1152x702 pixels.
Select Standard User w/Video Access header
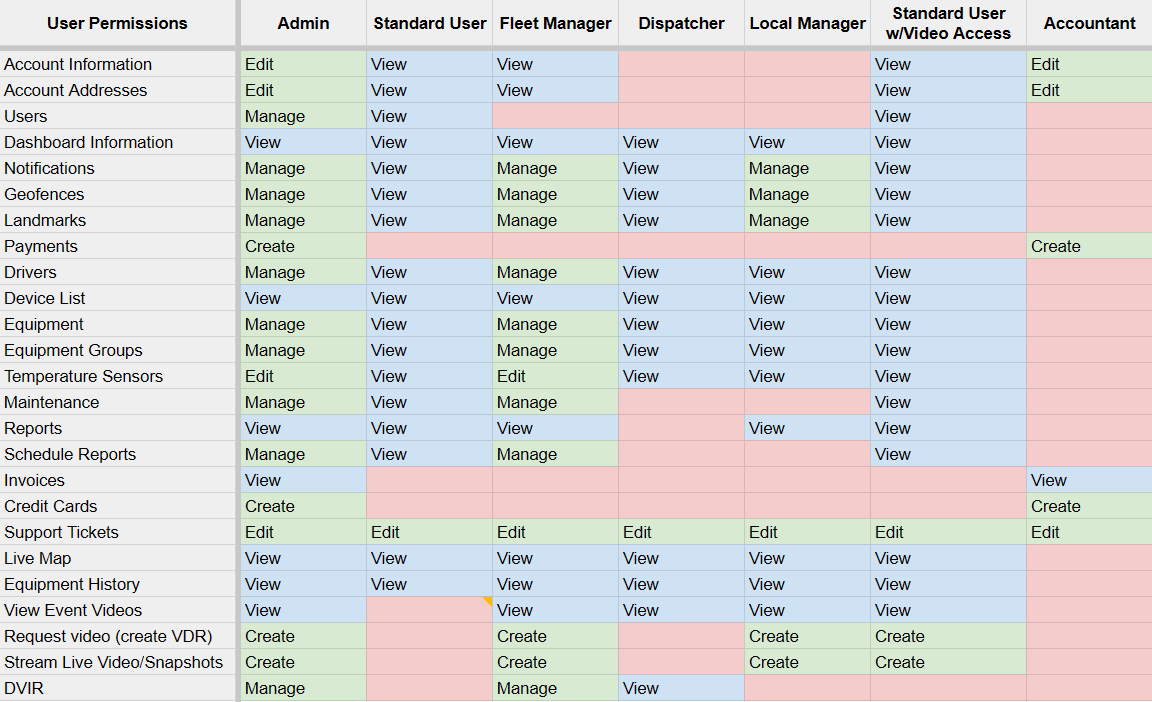pos(948,23)
